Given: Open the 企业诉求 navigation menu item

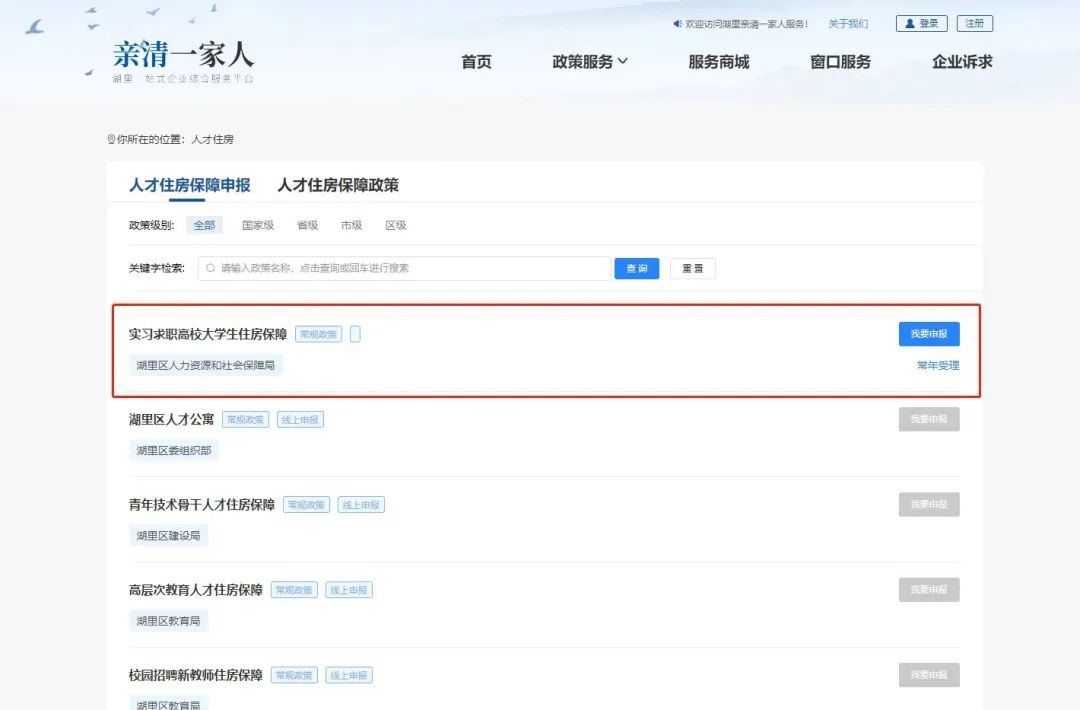Looking at the screenshot, I should 962,62.
